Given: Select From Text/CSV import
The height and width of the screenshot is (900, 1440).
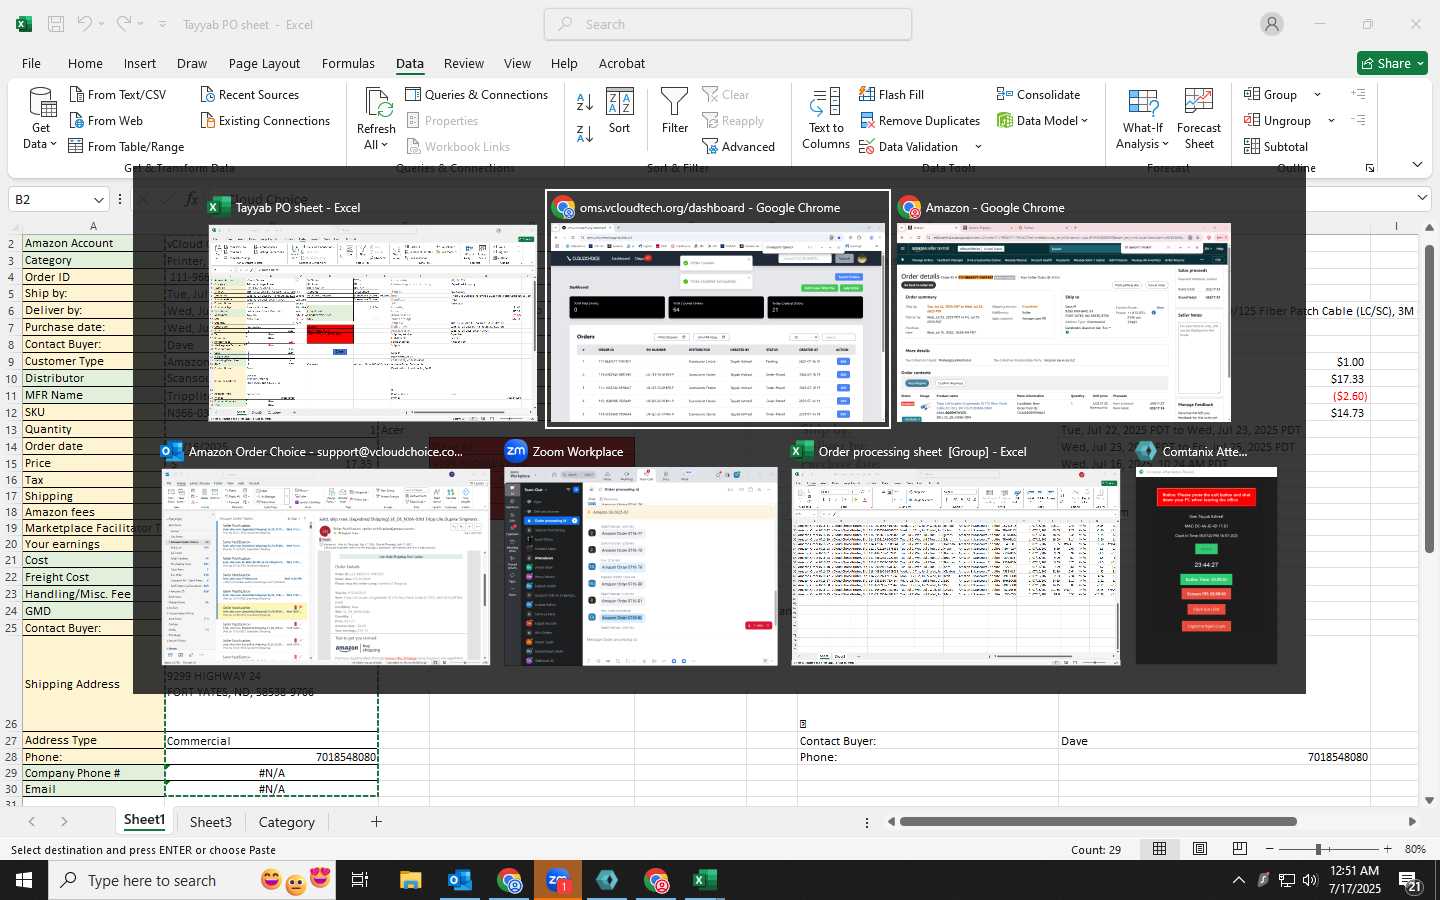Looking at the screenshot, I should [117, 95].
